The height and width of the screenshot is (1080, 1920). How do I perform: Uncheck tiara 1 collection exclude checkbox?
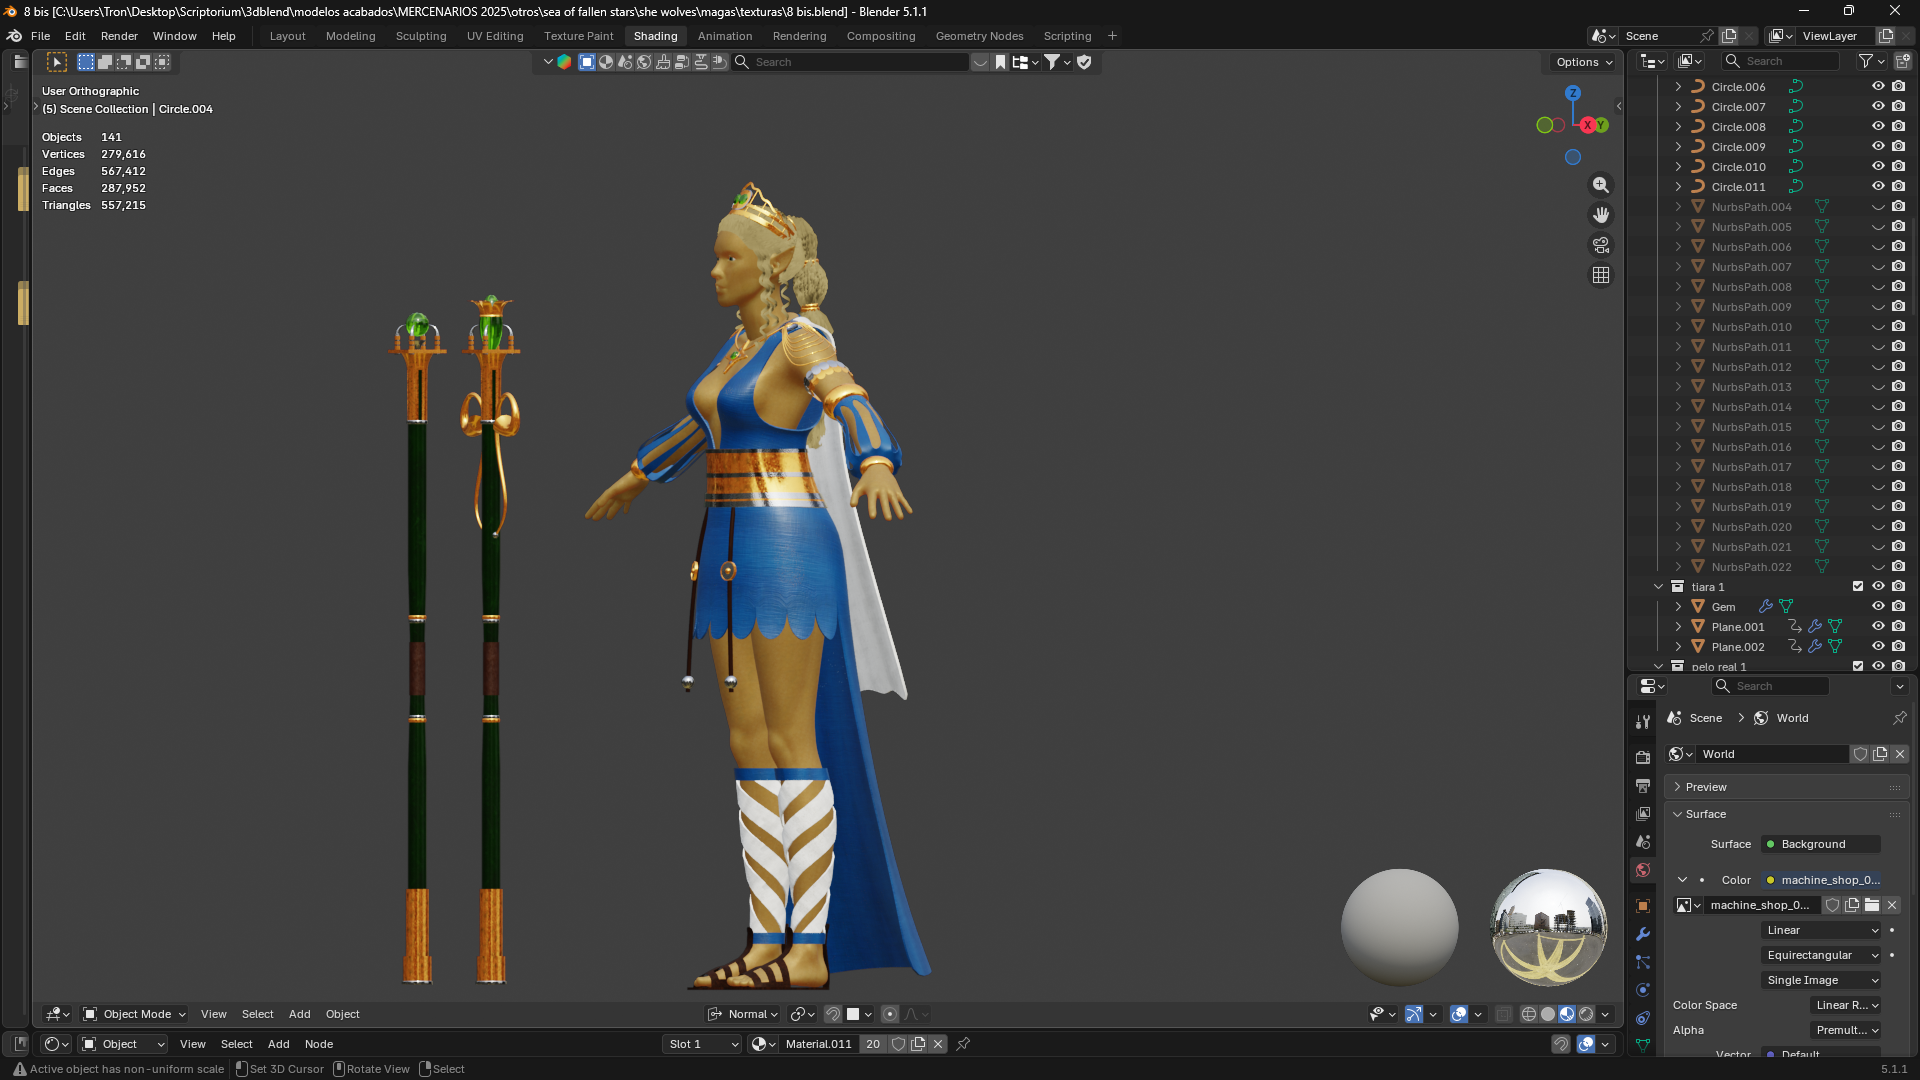click(1858, 587)
